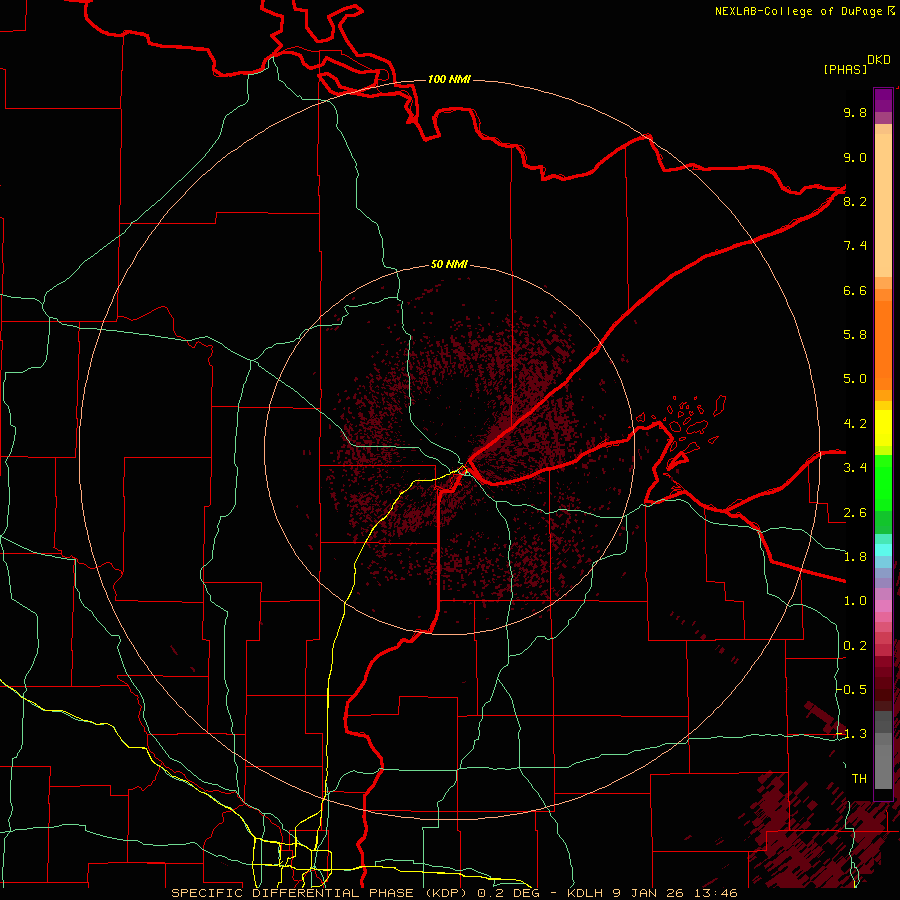Screen dimensions: 900x900
Task: Click the 4.2 legend value
Action: 855,424
